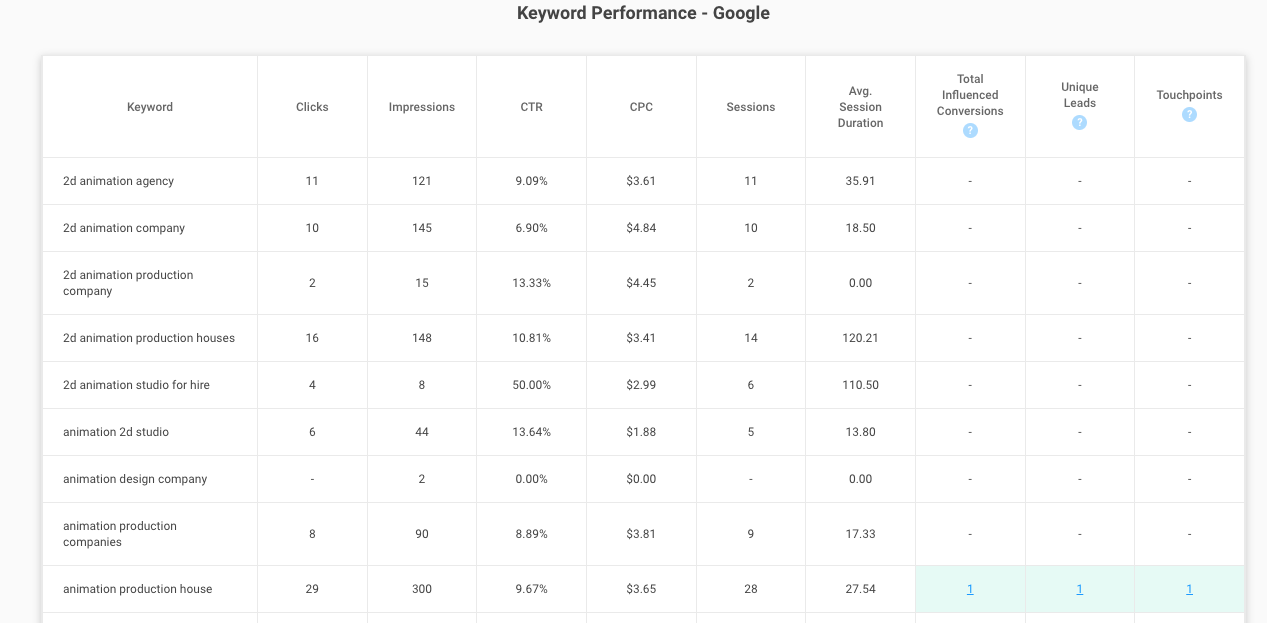
Task: Click help icon under Total Influenced Conversions
Action: click(970, 131)
